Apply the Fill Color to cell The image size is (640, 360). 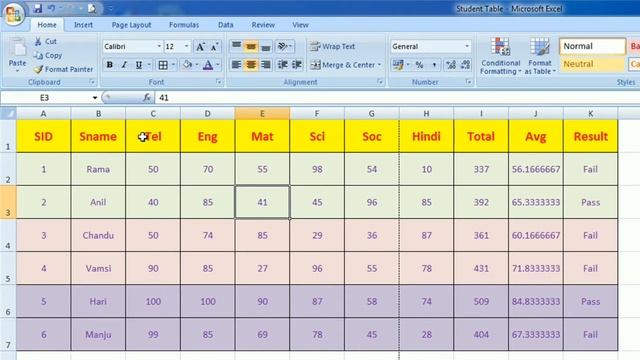tap(187, 64)
